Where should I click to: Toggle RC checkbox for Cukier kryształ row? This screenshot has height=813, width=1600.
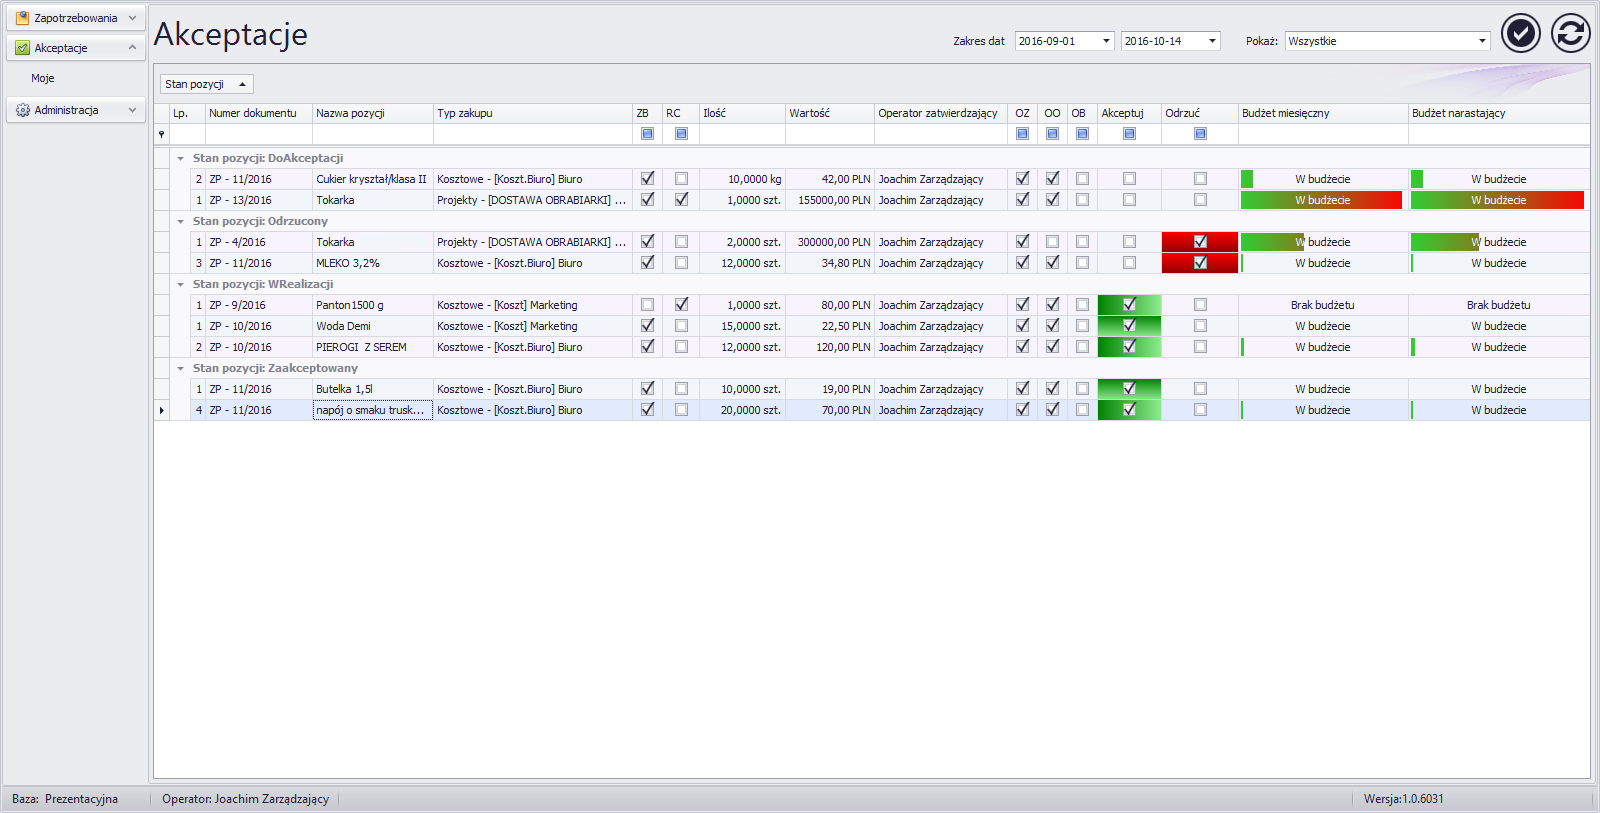point(681,179)
